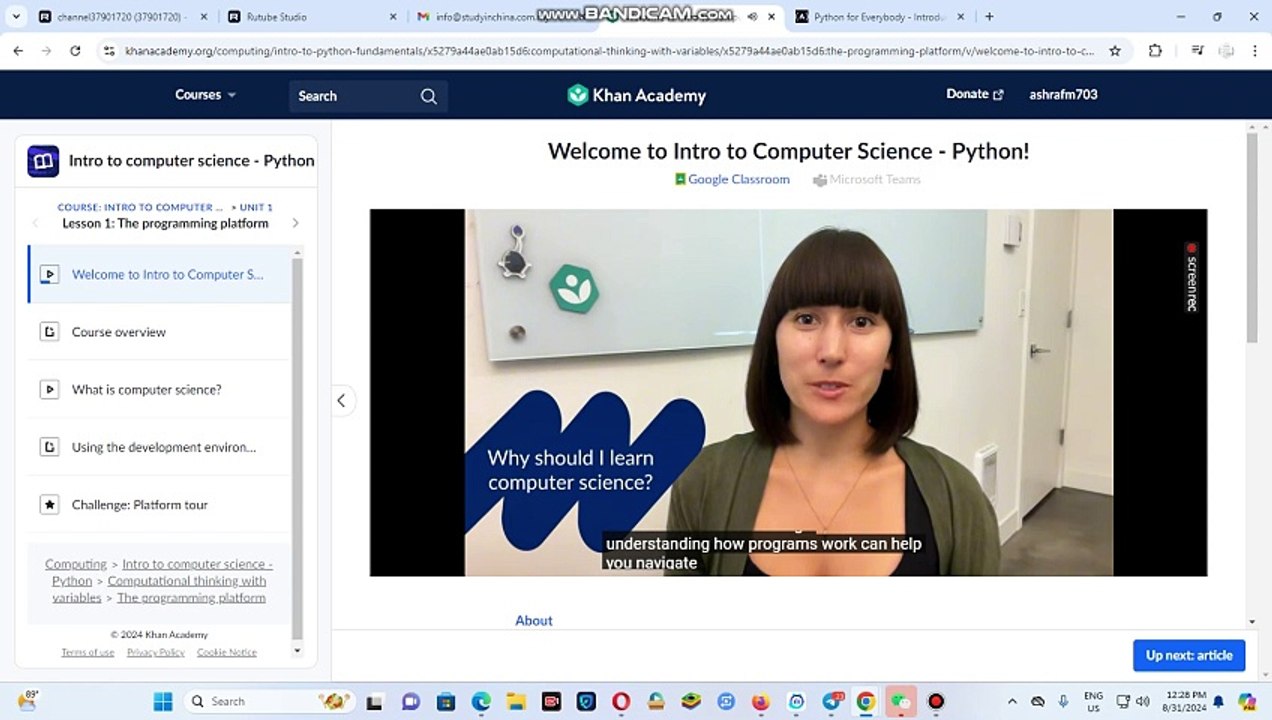The height and width of the screenshot is (720, 1272).
Task: Click video icon next to 'What is computer science?'
Action: pos(49,389)
